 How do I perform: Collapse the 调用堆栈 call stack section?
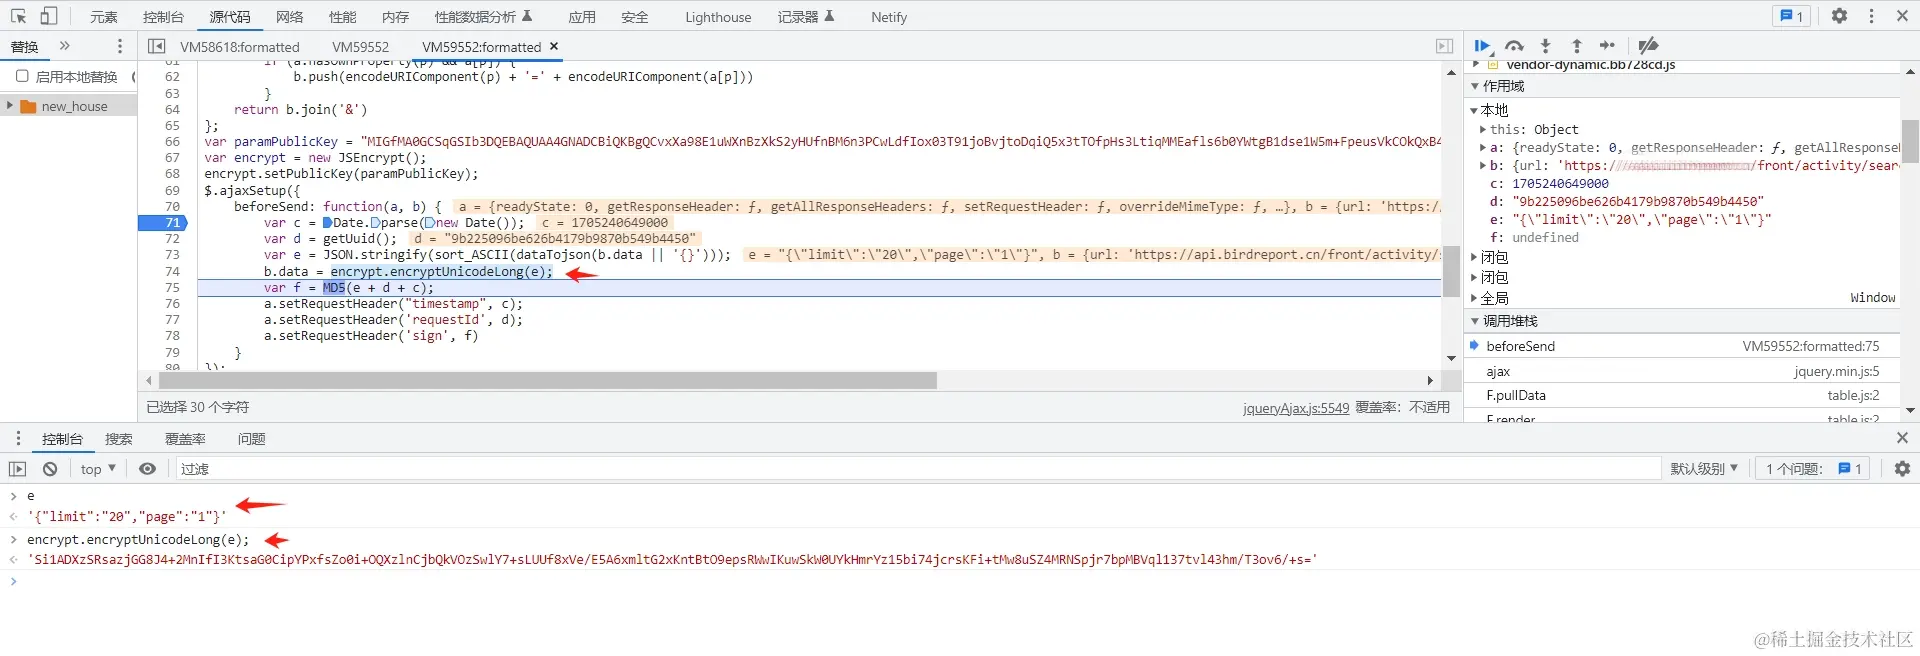pos(1474,321)
